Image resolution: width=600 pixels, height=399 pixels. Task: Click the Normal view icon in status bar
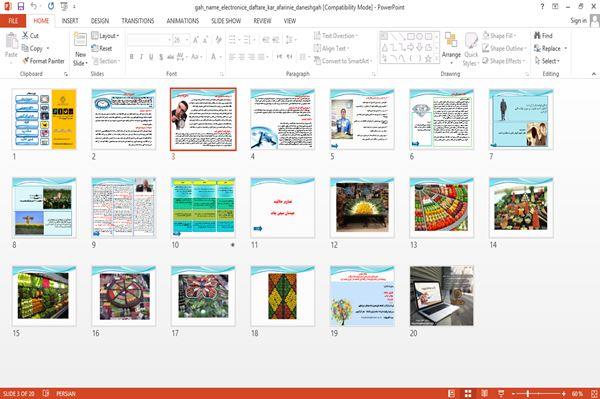tap(452, 394)
